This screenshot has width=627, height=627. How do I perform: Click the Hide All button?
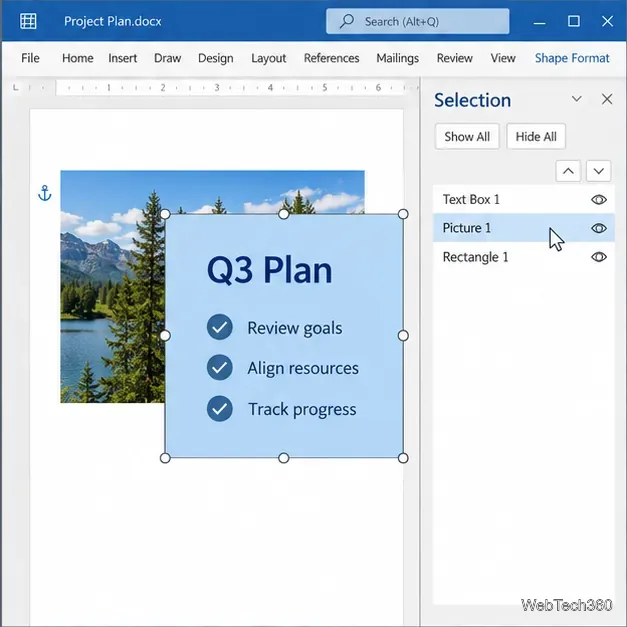536,136
